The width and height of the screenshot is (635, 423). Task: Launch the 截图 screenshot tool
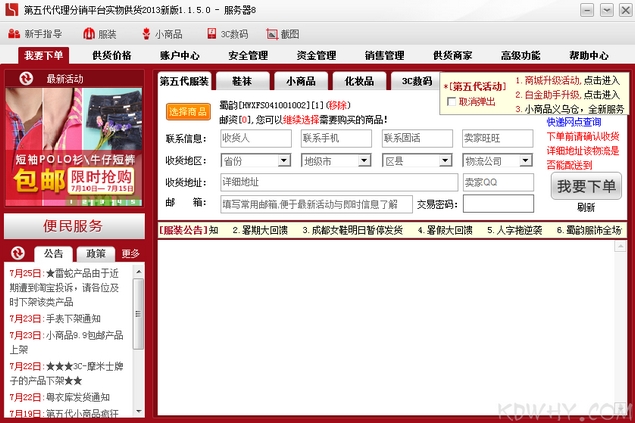tap(283, 34)
